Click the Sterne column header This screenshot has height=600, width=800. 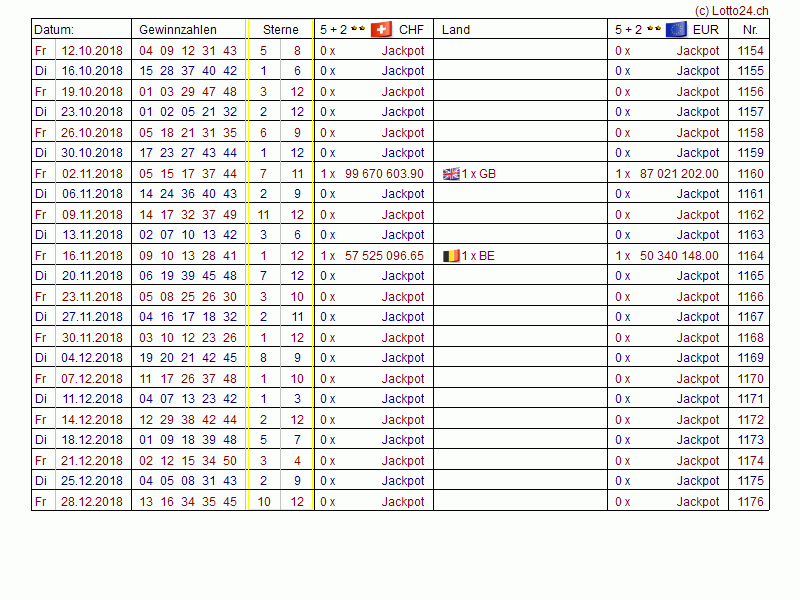(281, 30)
